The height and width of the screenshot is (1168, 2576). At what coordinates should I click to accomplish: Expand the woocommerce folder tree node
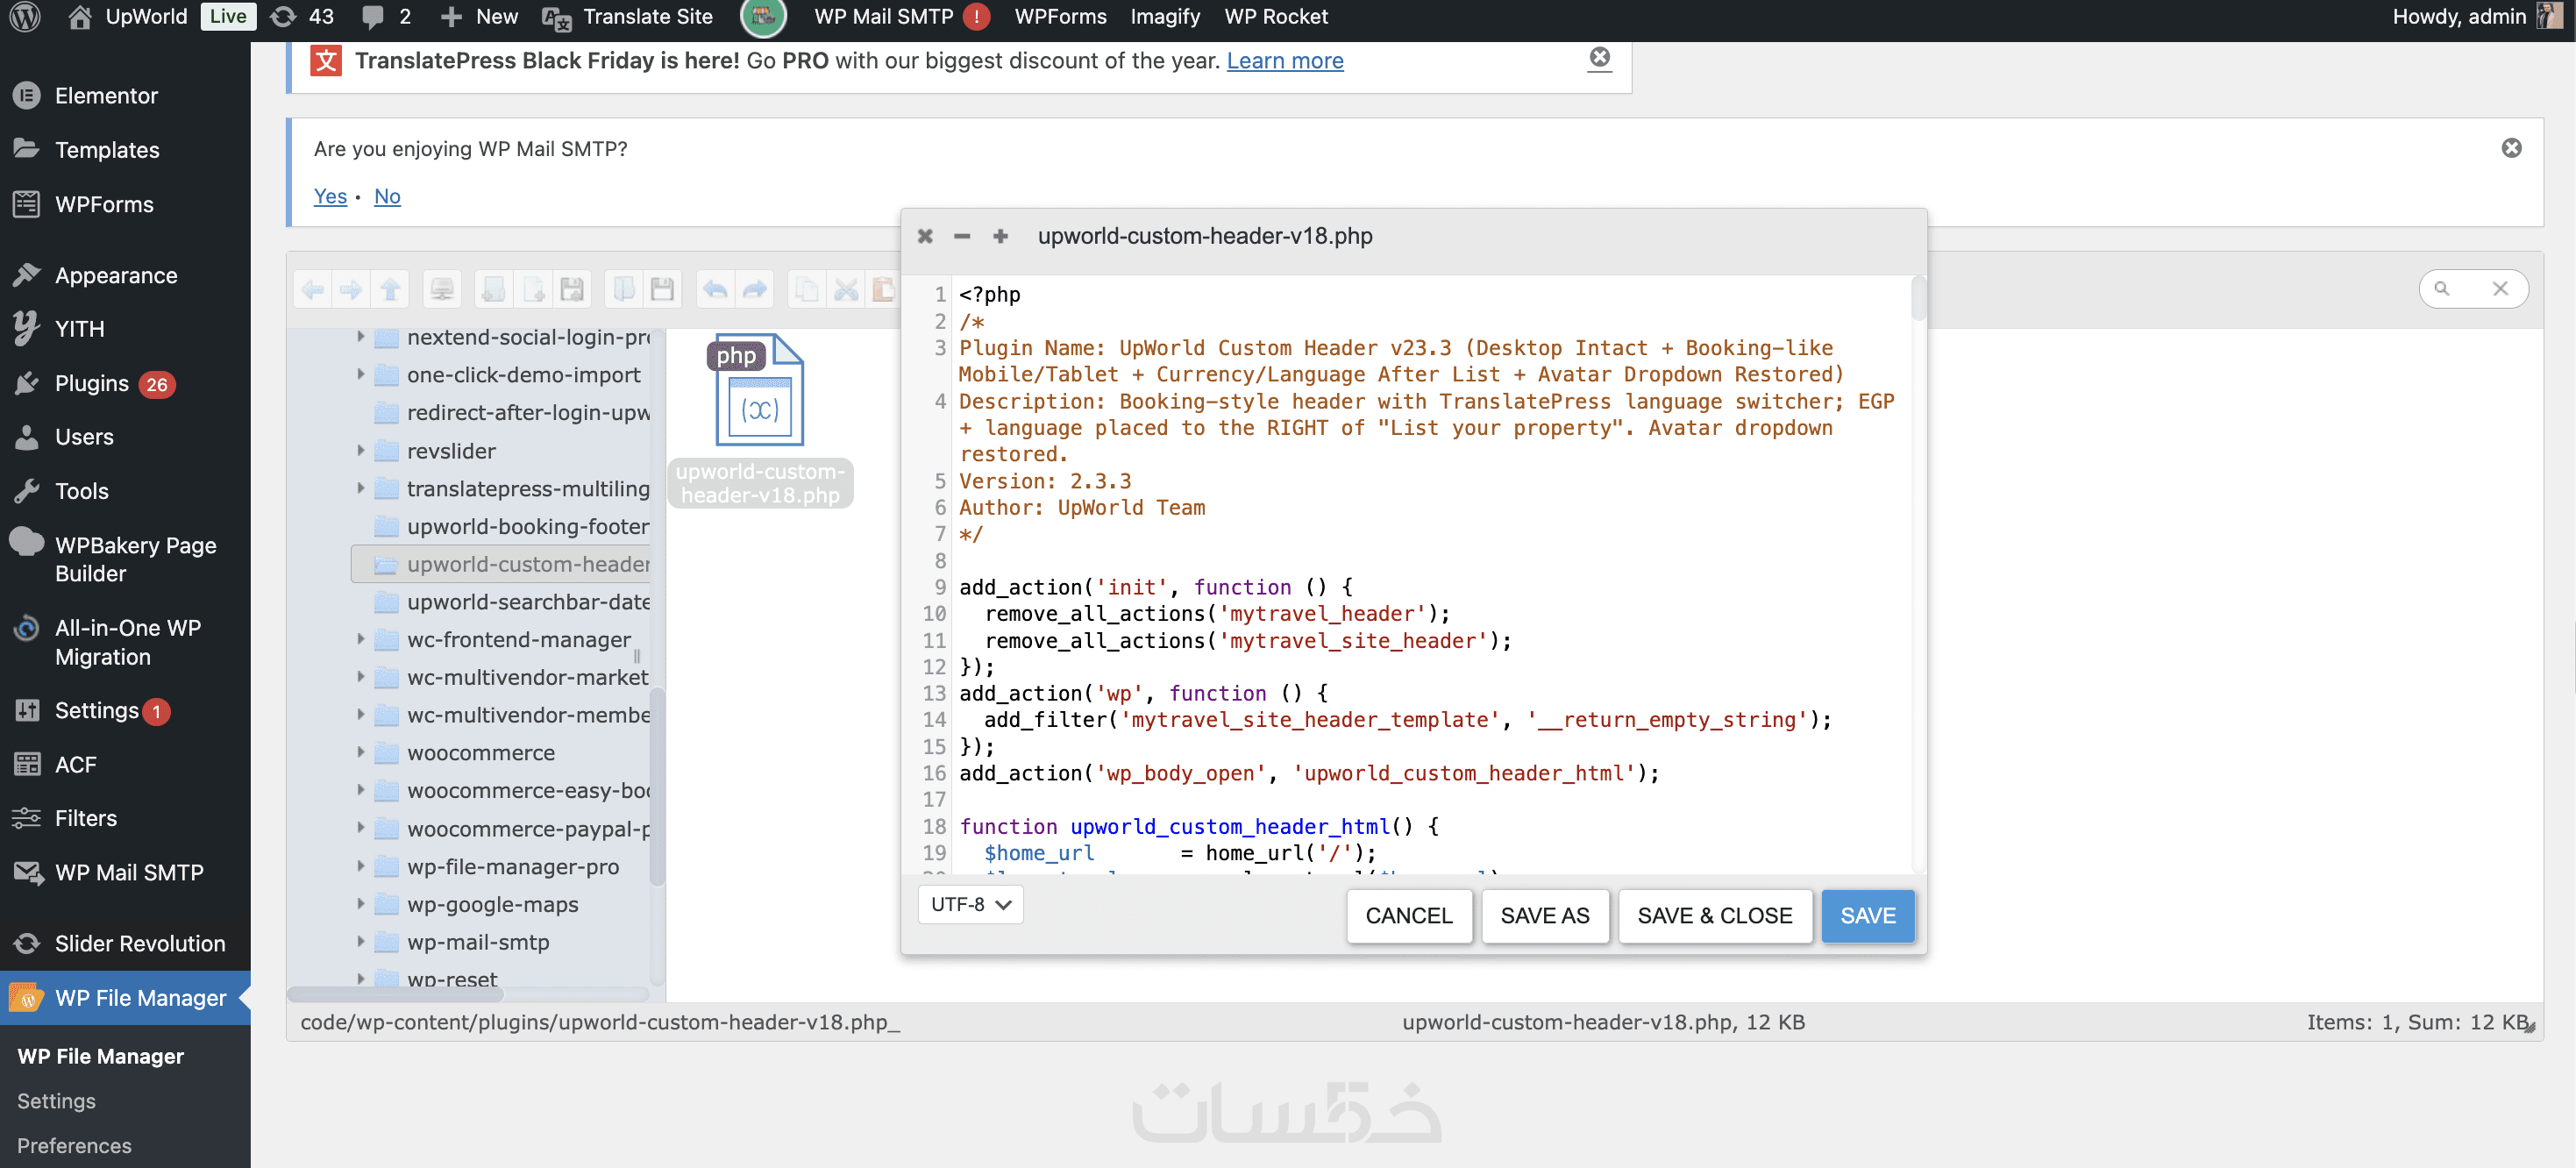tap(361, 752)
